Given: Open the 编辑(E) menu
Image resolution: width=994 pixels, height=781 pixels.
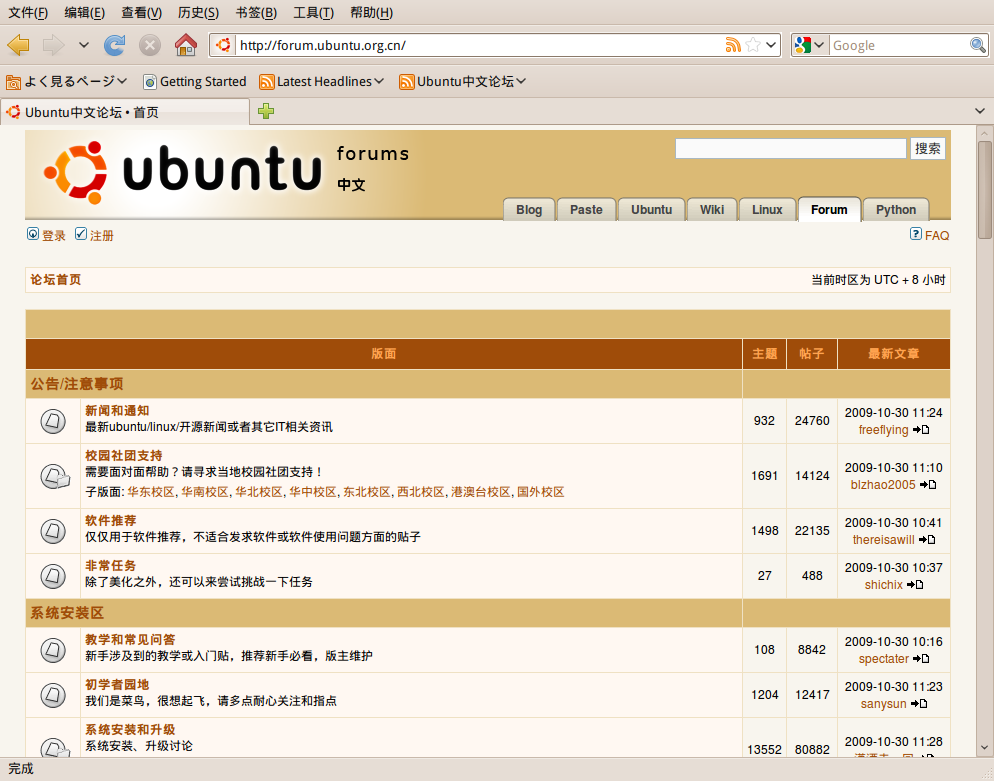Looking at the screenshot, I should tap(85, 12).
